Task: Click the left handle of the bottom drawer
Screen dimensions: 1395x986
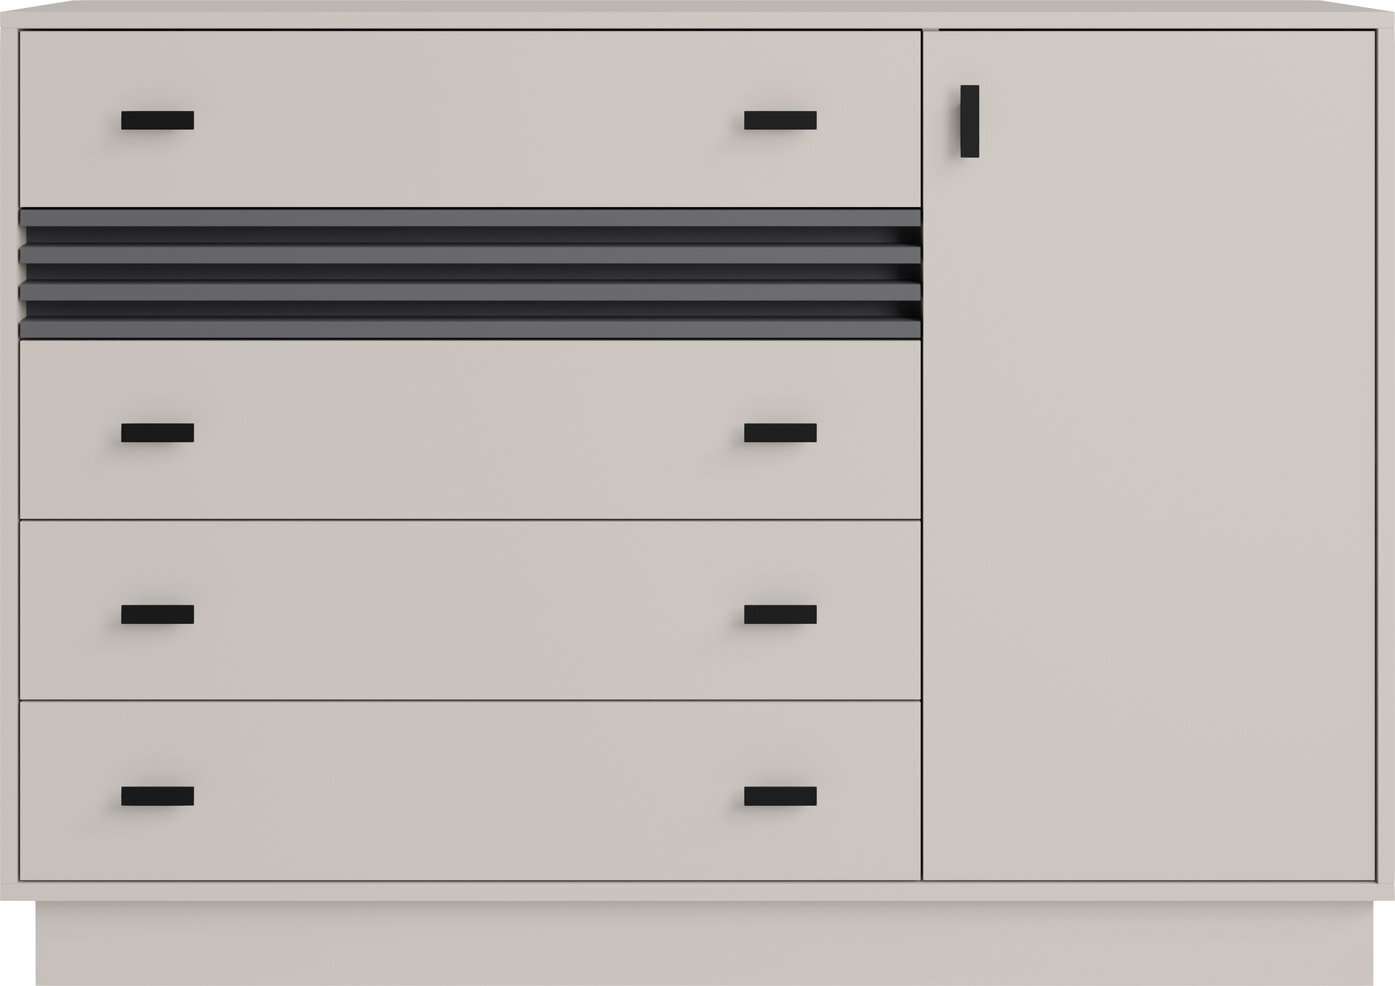Action: pos(158,796)
